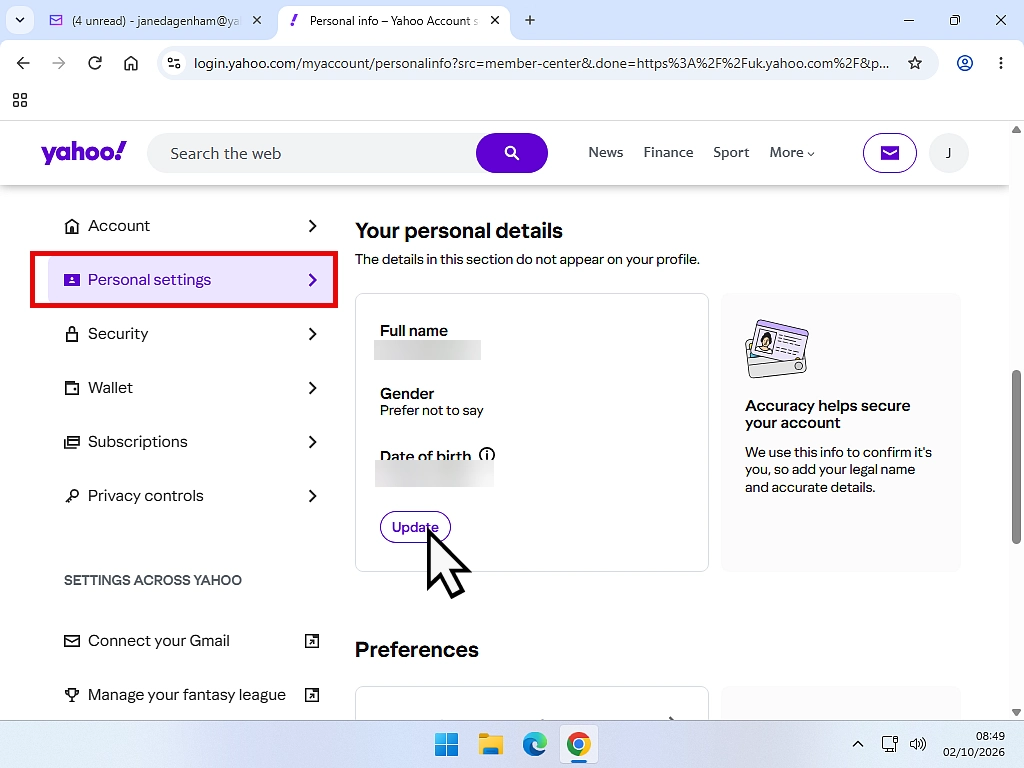Viewport: 1024px width, 768px height.
Task: Show hidden system tray icons
Action: point(858,744)
